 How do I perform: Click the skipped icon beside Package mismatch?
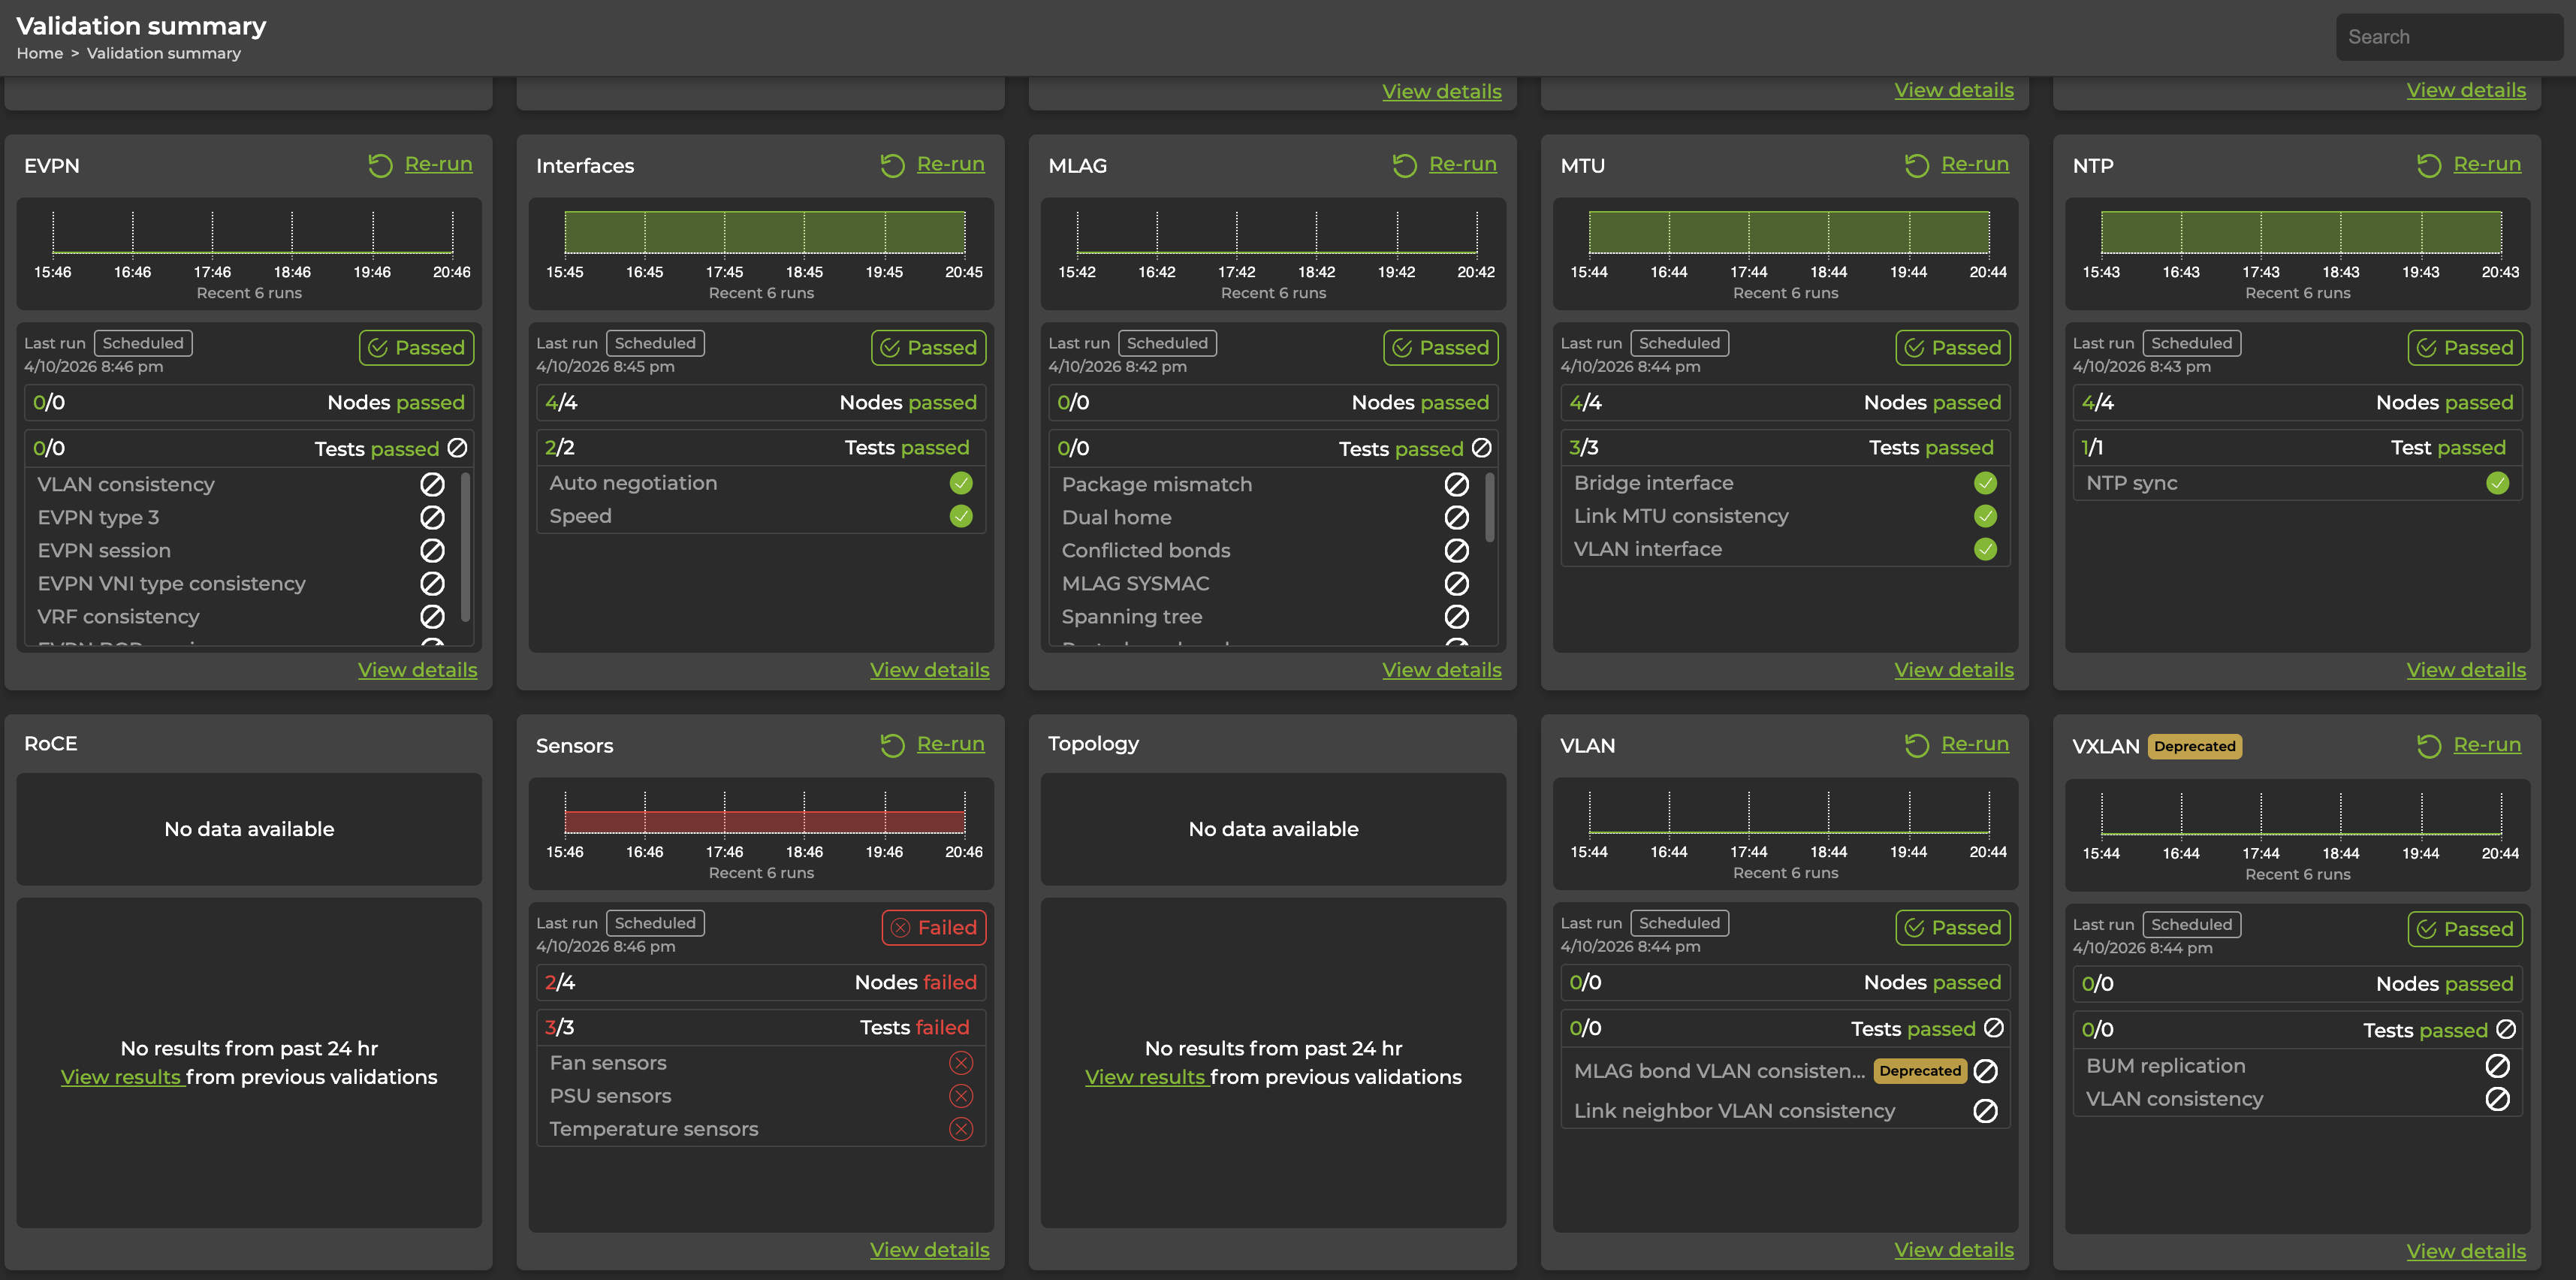click(1456, 484)
